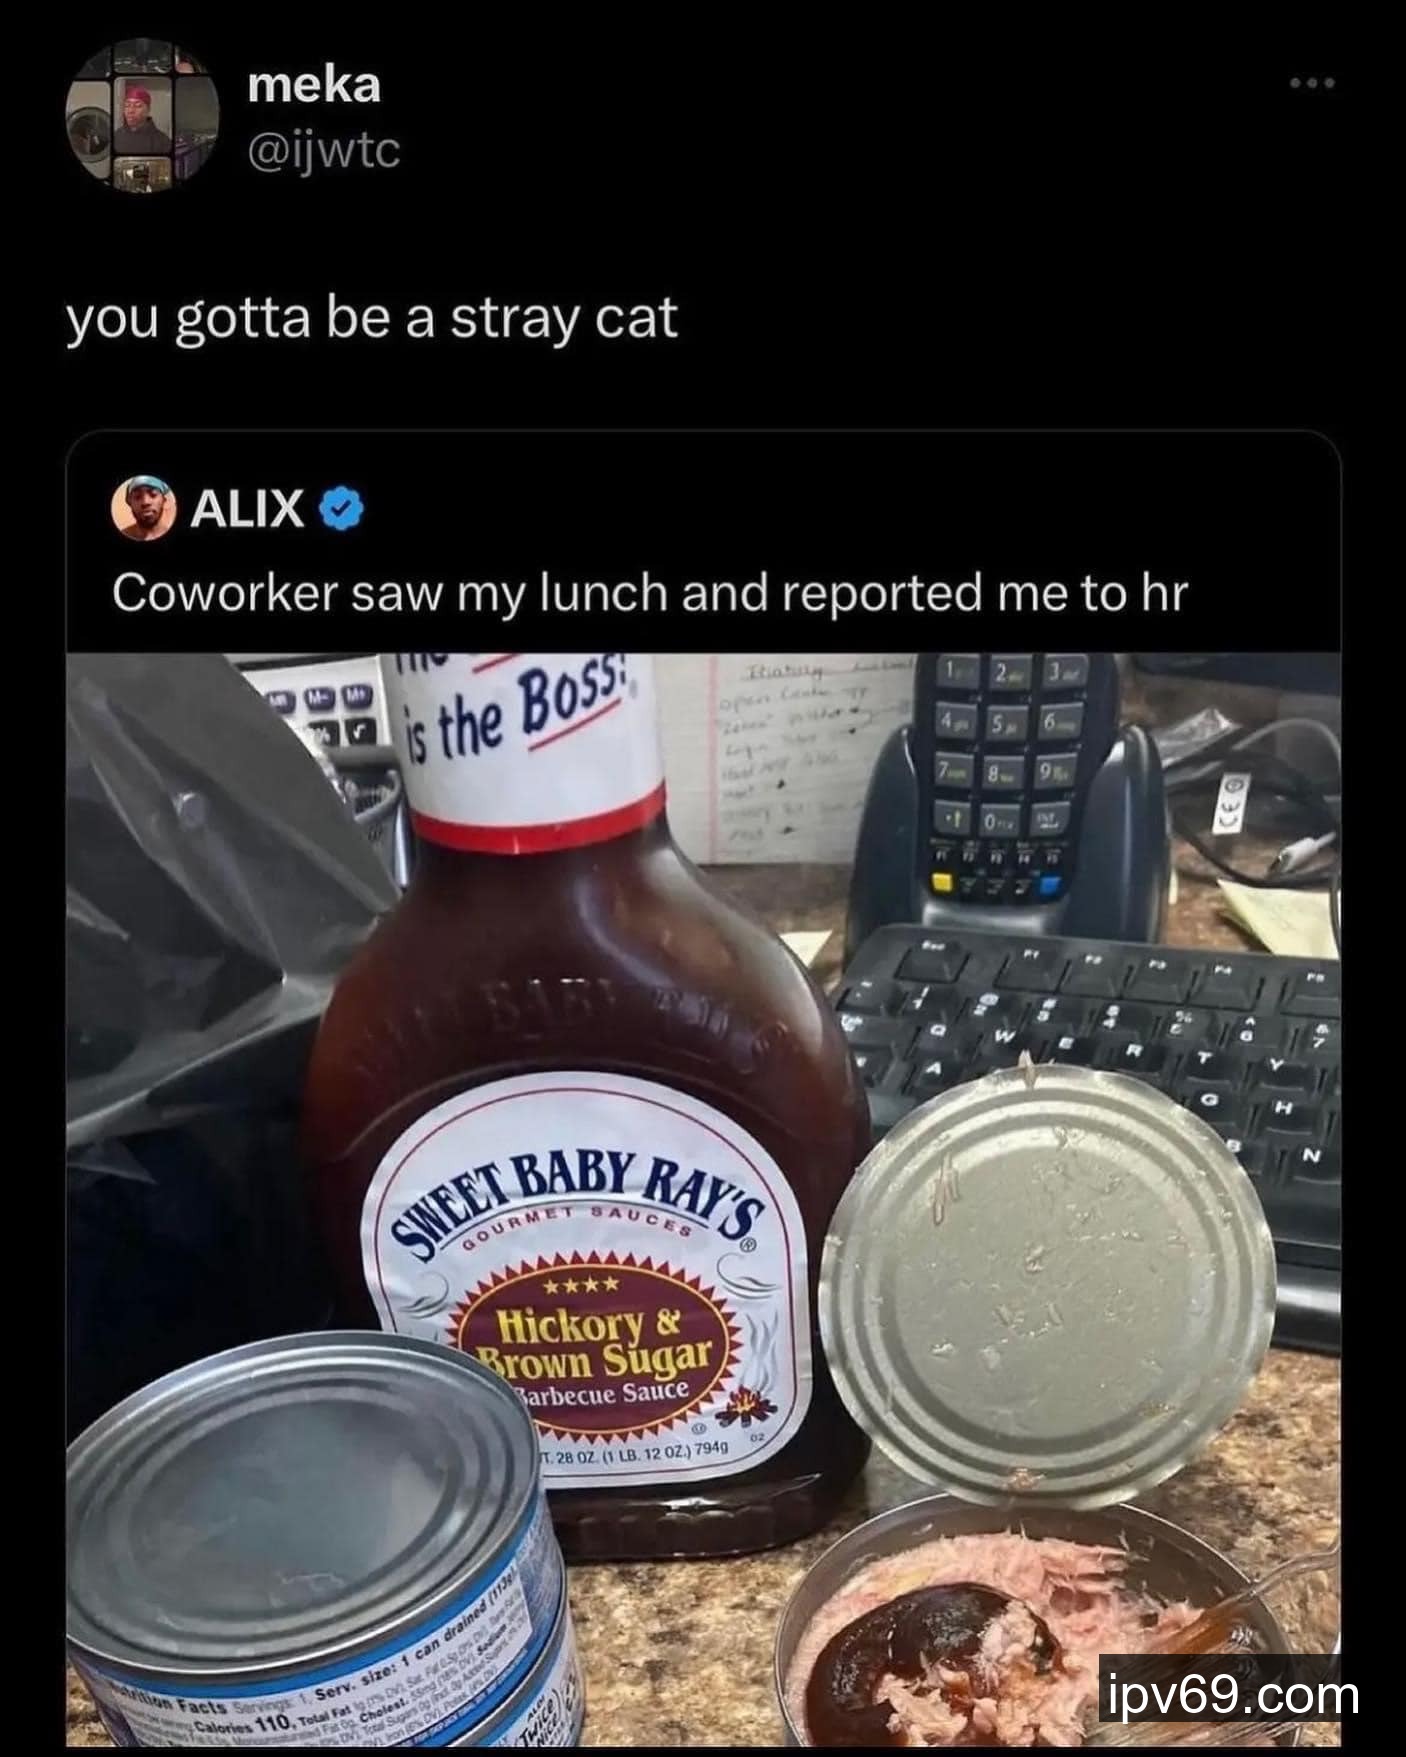Click ALIX's blue verified badge
The image size is (1406, 1757).
tap(341, 510)
